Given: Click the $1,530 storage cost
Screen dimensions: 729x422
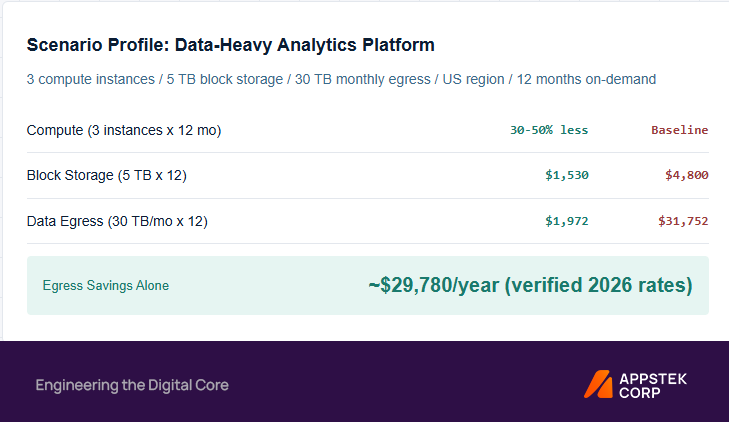Looking at the screenshot, I should pyautogui.click(x=567, y=175).
